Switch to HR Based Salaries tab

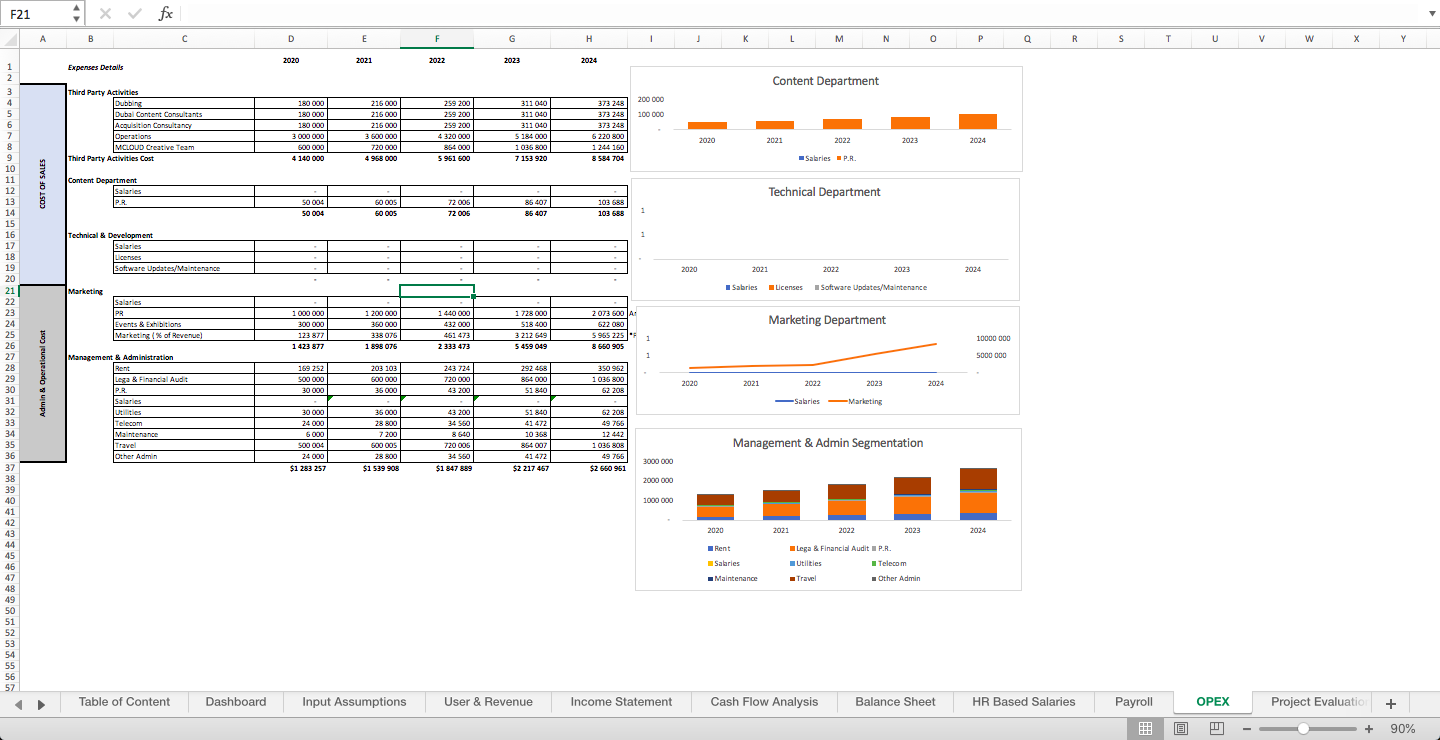pos(1024,702)
